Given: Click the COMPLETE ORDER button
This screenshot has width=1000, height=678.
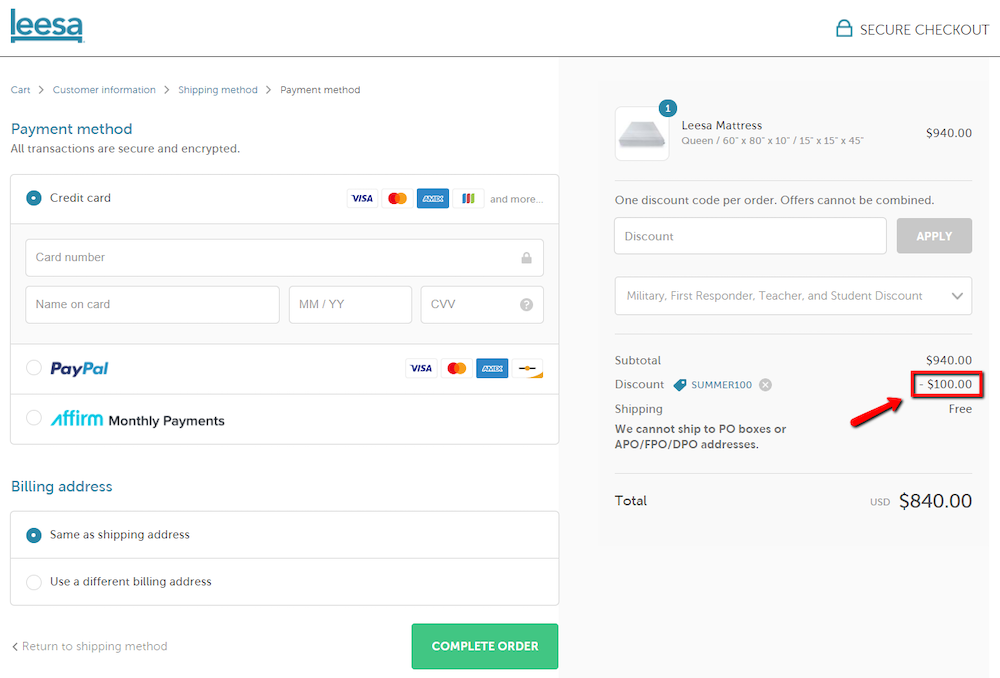Looking at the screenshot, I should click(x=484, y=646).
